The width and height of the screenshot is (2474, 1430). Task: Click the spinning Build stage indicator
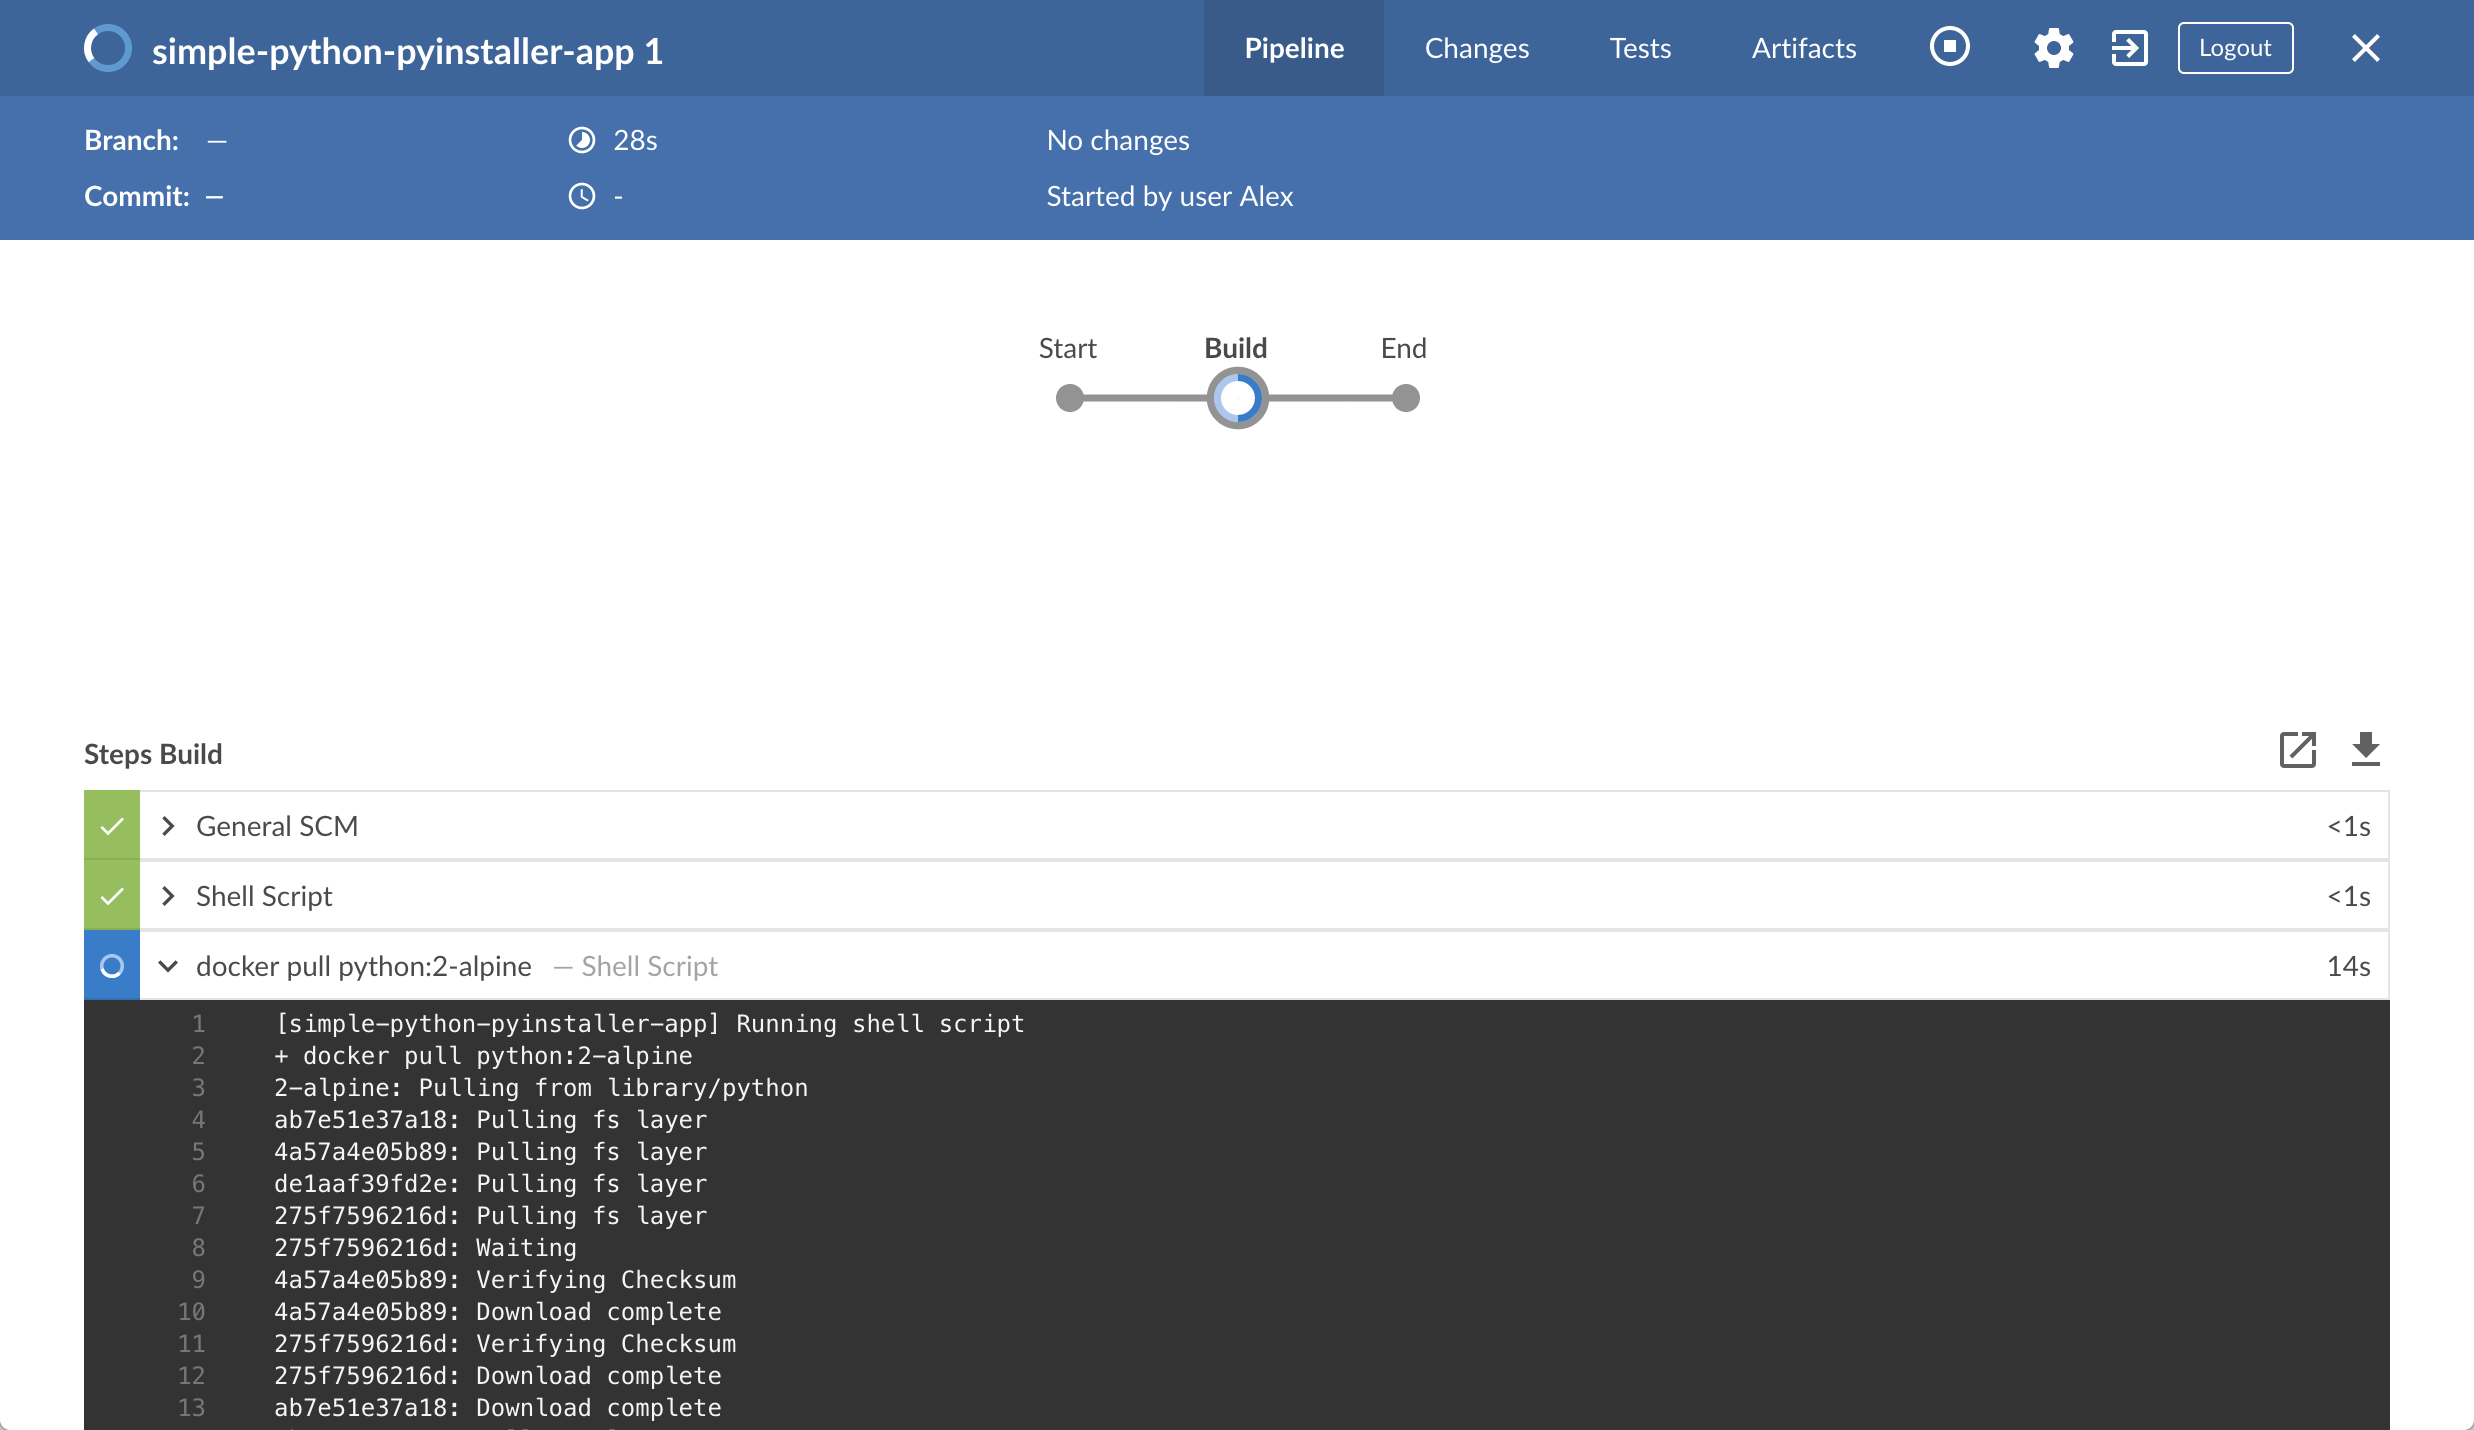1235,397
